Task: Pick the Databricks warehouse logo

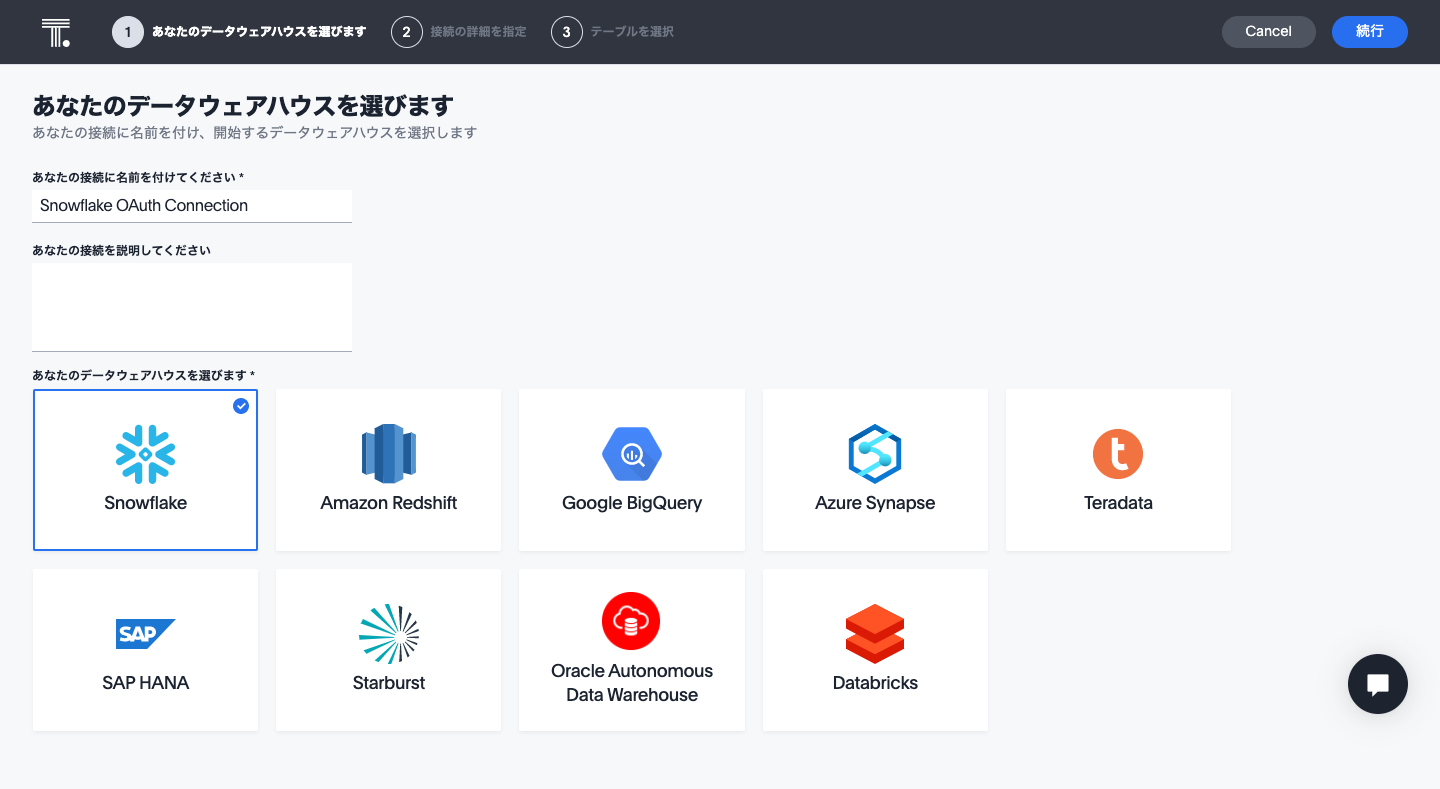Action: [875, 633]
